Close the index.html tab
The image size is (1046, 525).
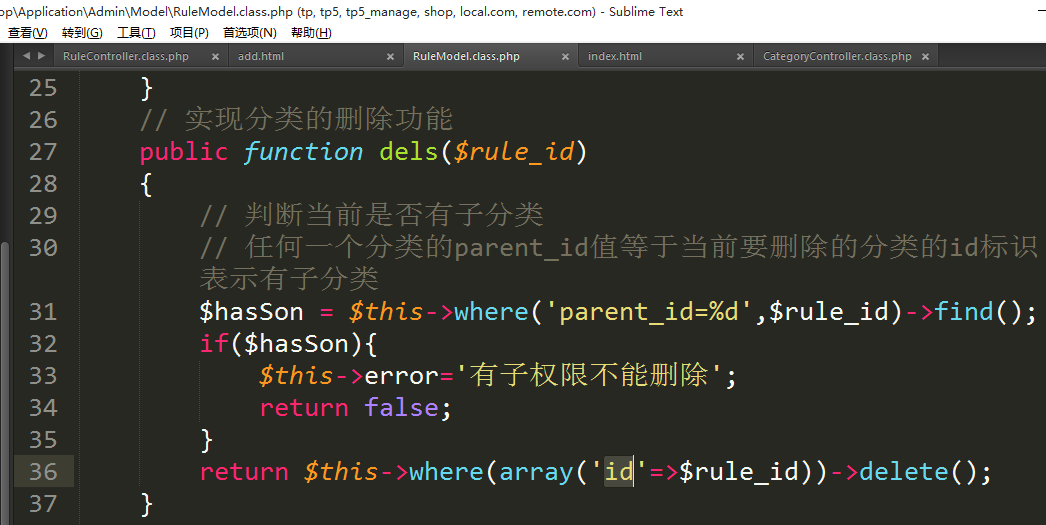pyautogui.click(x=740, y=57)
